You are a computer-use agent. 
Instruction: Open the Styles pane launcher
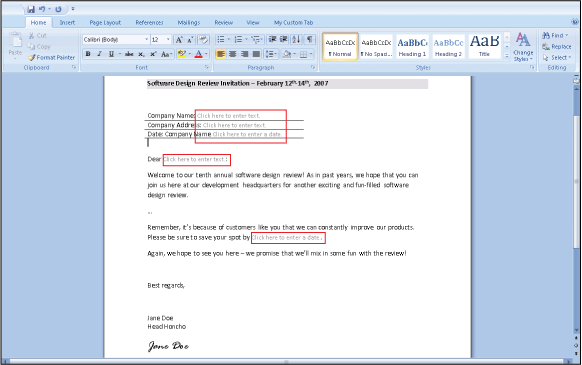click(532, 67)
